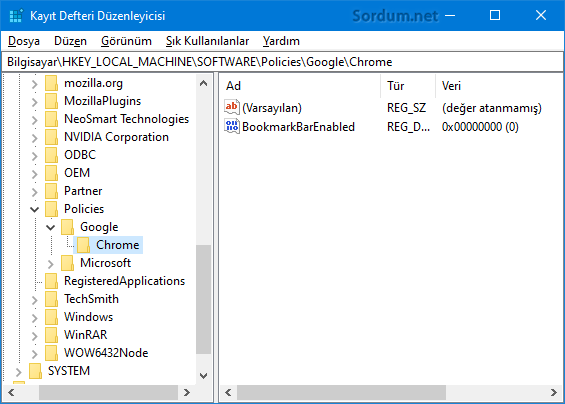Click the (değer atanmamış) data cell
The height and width of the screenshot is (404, 565).
pos(491,108)
